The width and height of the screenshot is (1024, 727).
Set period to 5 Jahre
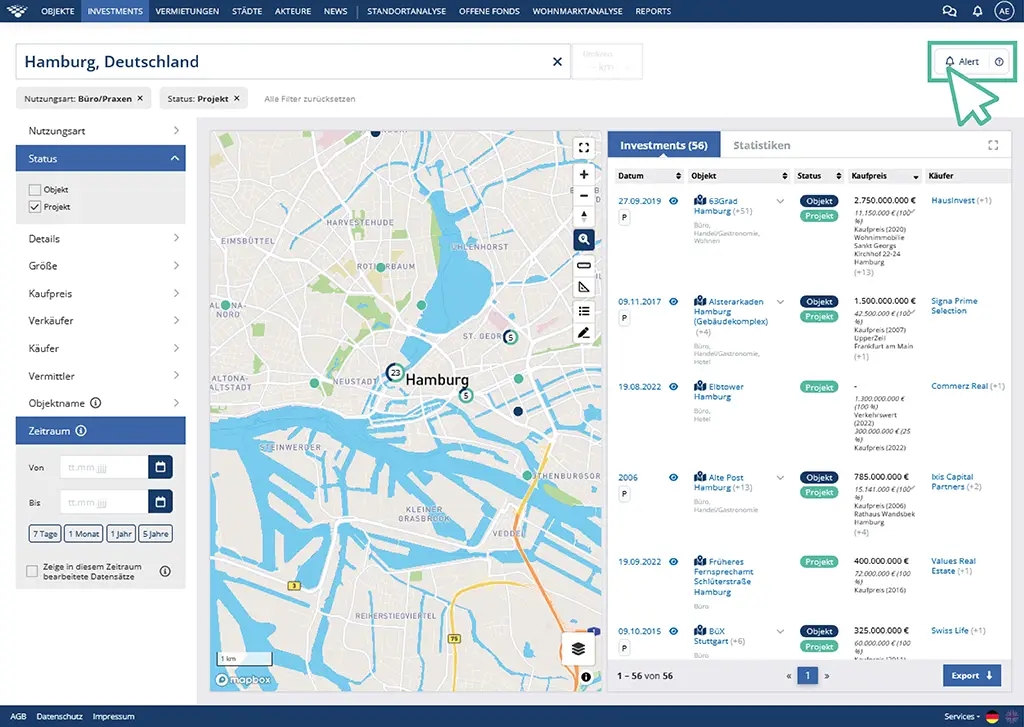(155, 534)
